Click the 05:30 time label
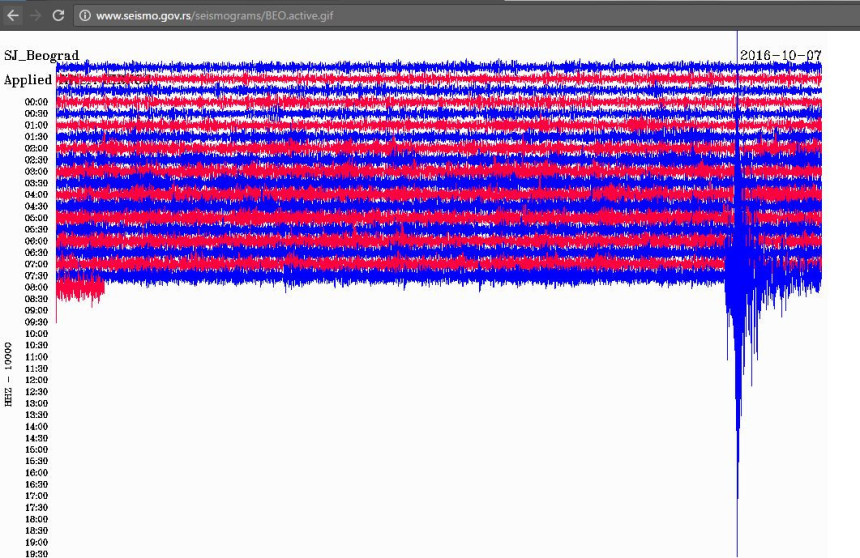The height and width of the screenshot is (558, 860). 36,229
